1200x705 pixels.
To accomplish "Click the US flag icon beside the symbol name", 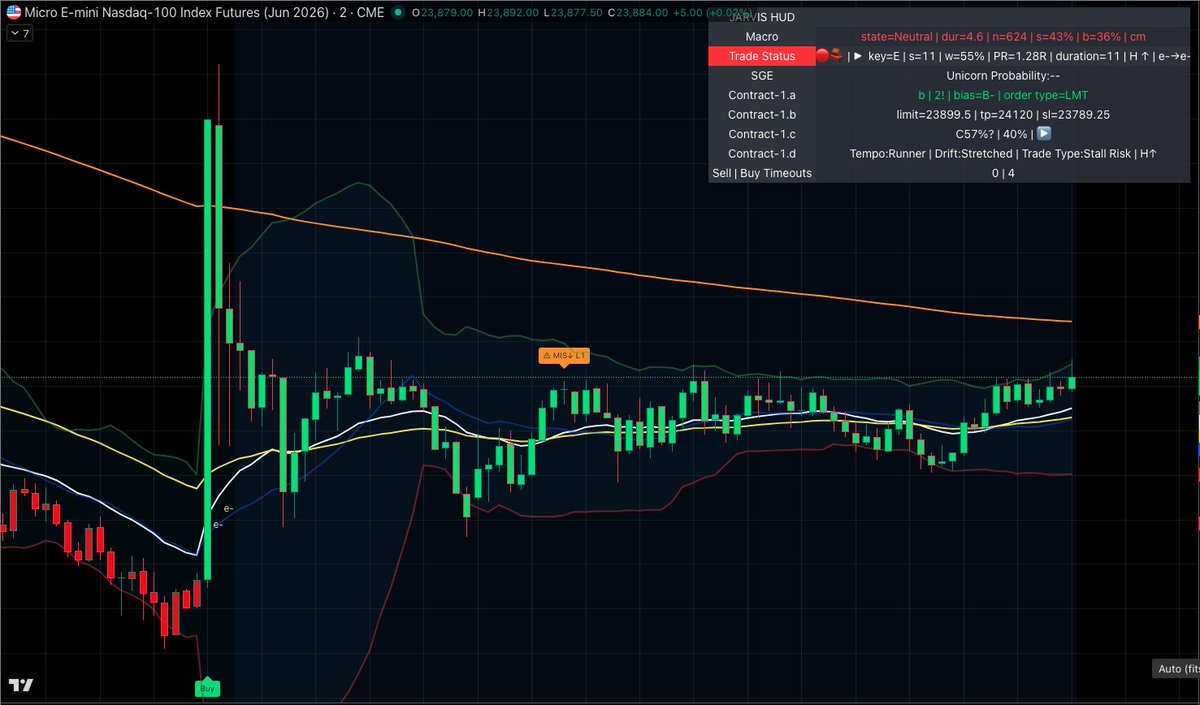I will [x=14, y=13].
